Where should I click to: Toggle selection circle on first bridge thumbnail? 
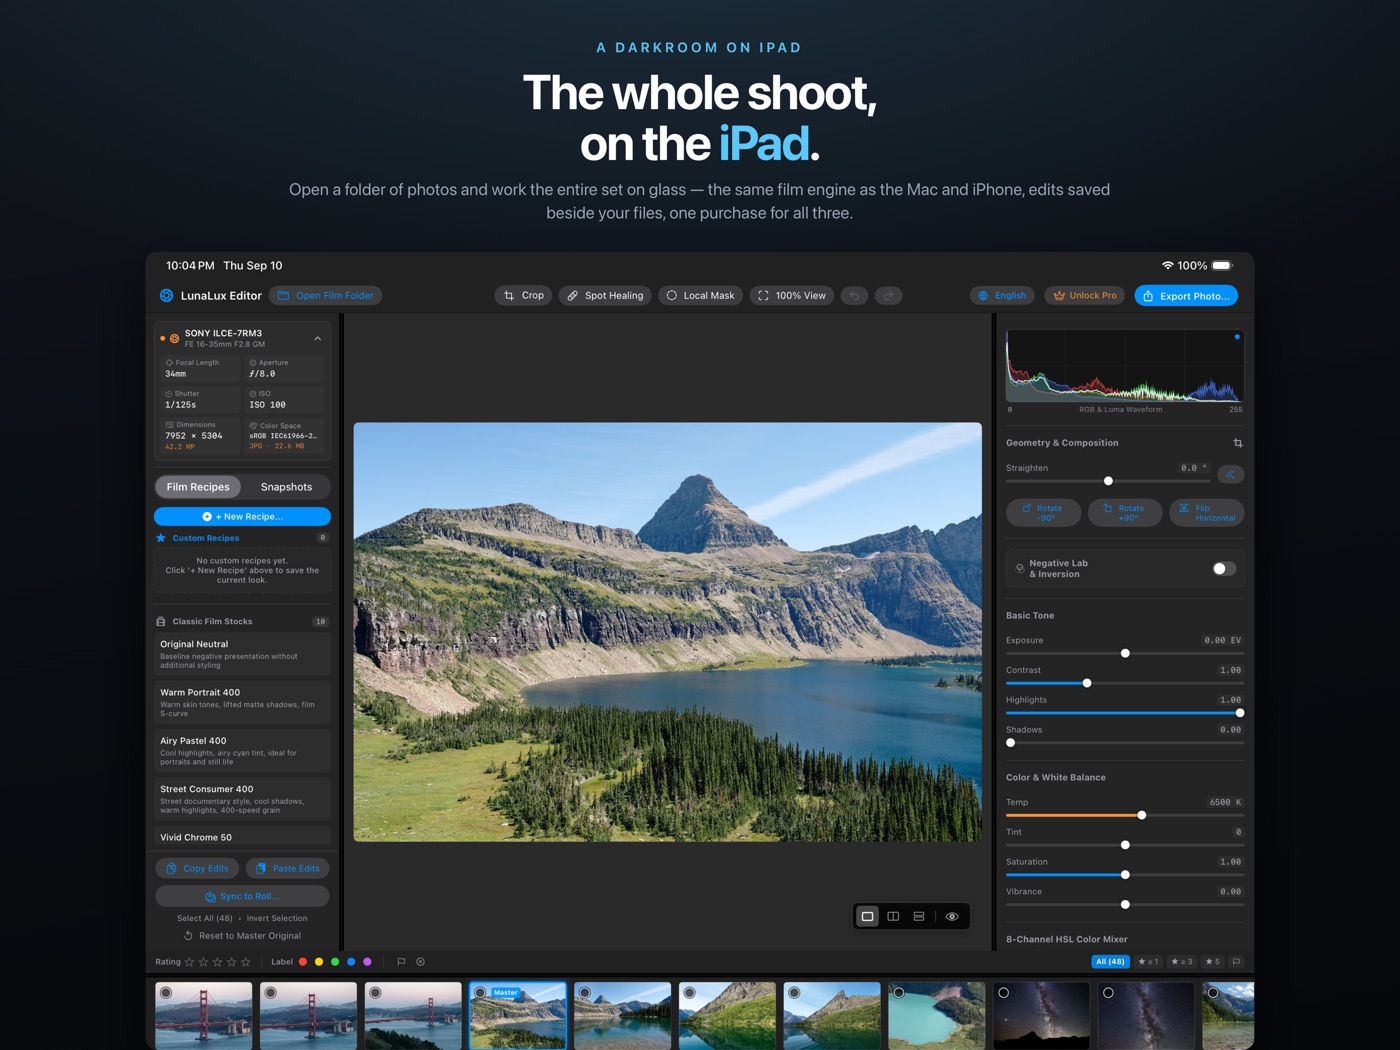point(166,993)
